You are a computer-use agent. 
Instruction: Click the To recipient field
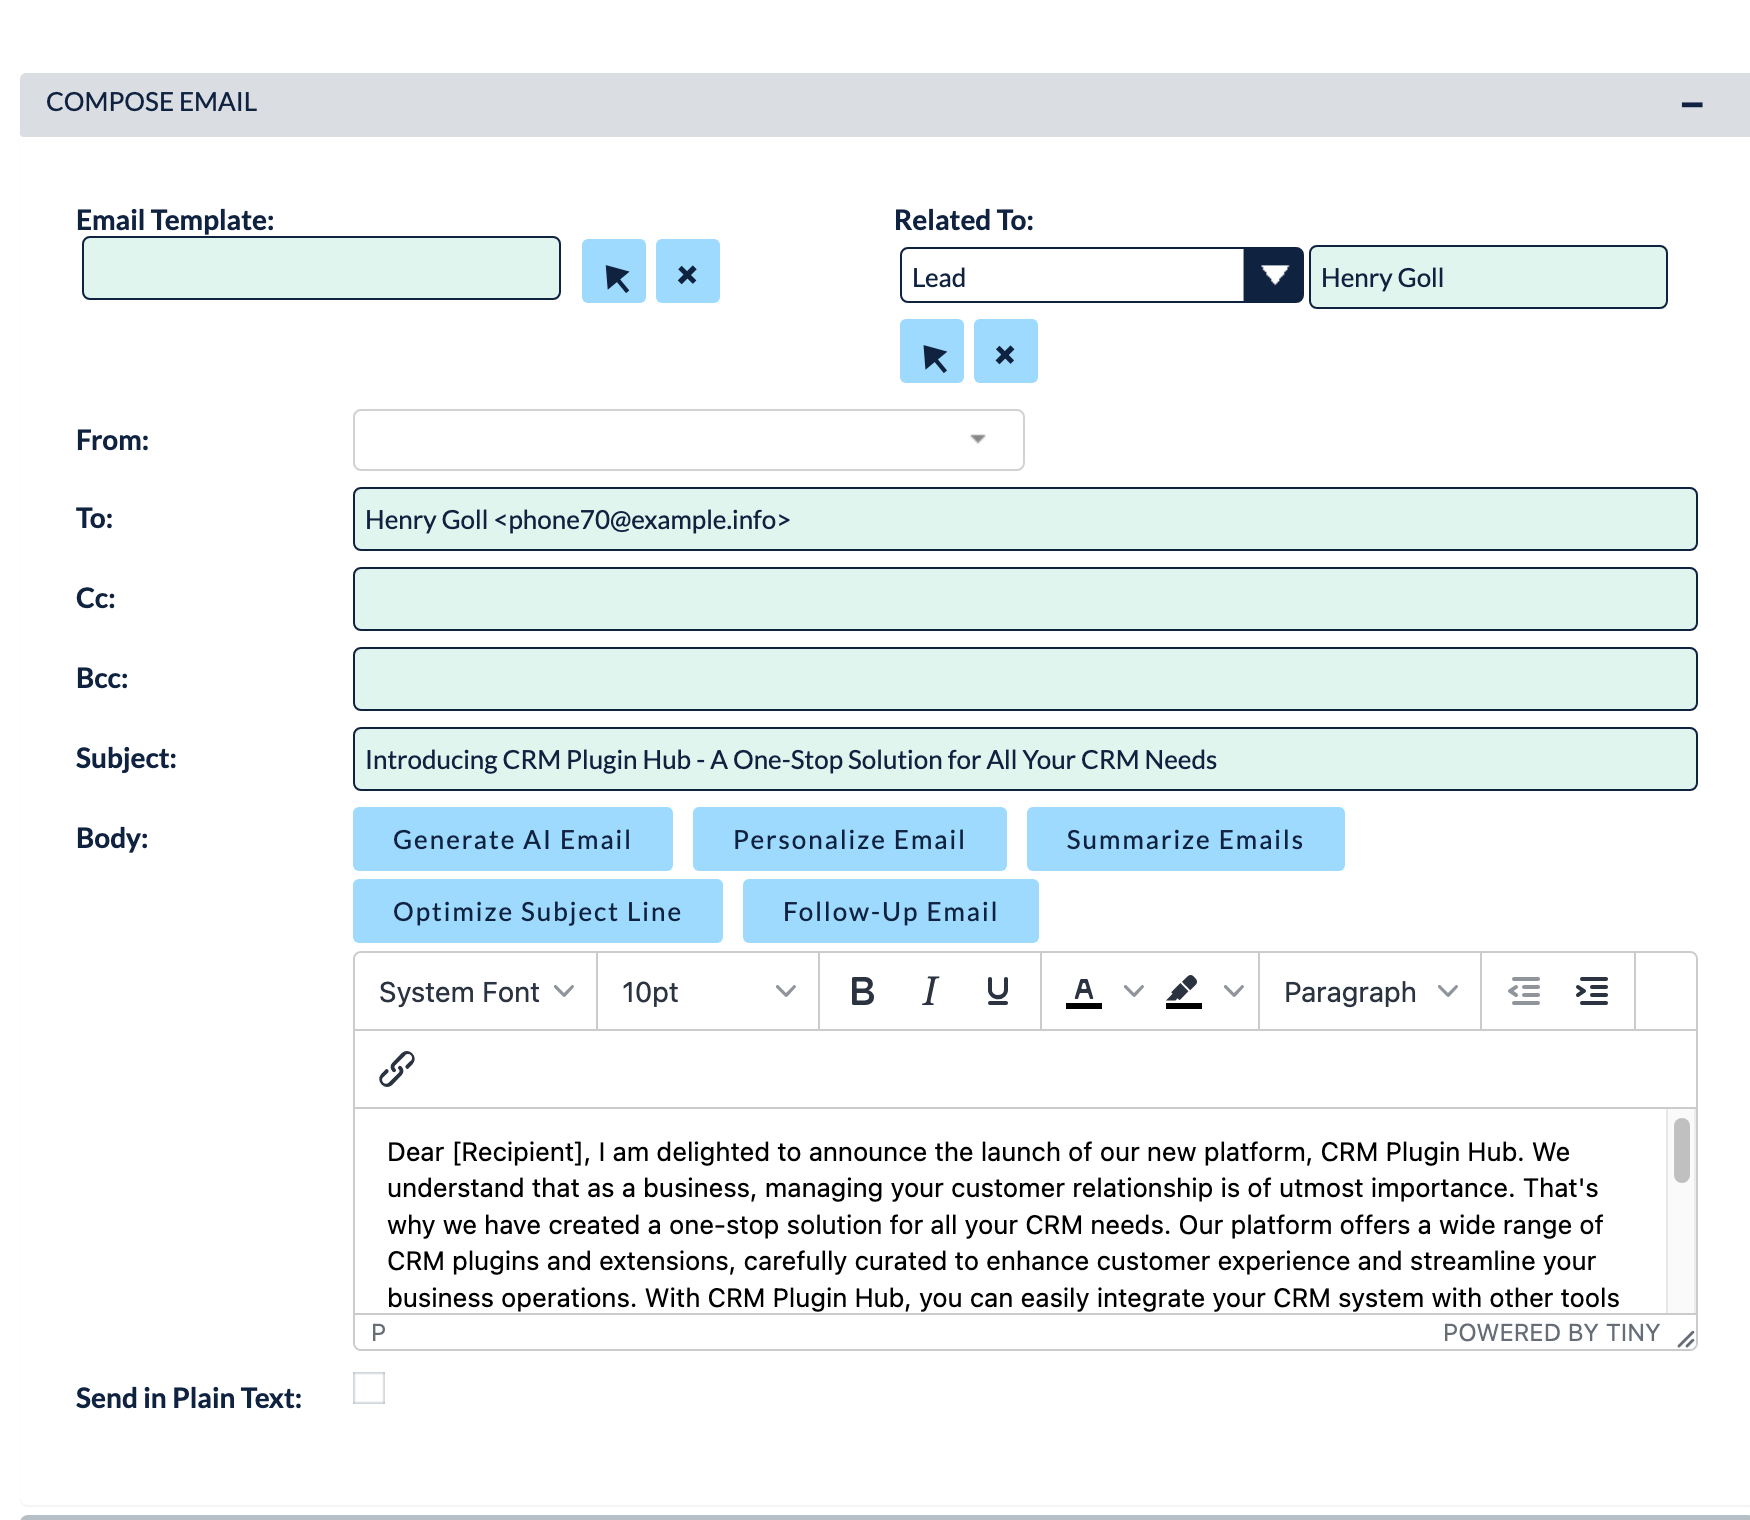click(x=1025, y=519)
